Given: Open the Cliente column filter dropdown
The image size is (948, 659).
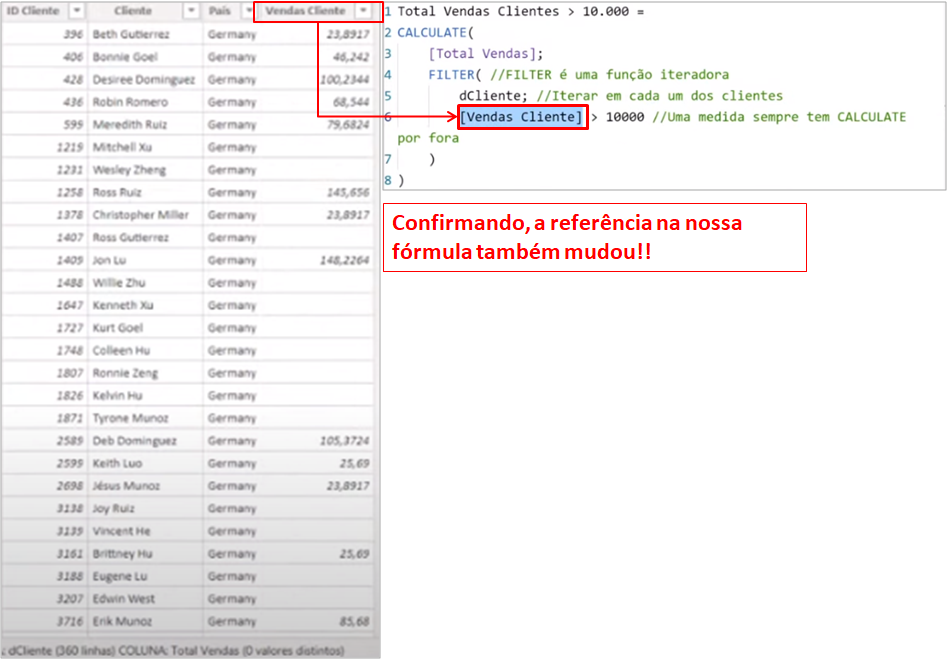Looking at the screenshot, I should (192, 11).
